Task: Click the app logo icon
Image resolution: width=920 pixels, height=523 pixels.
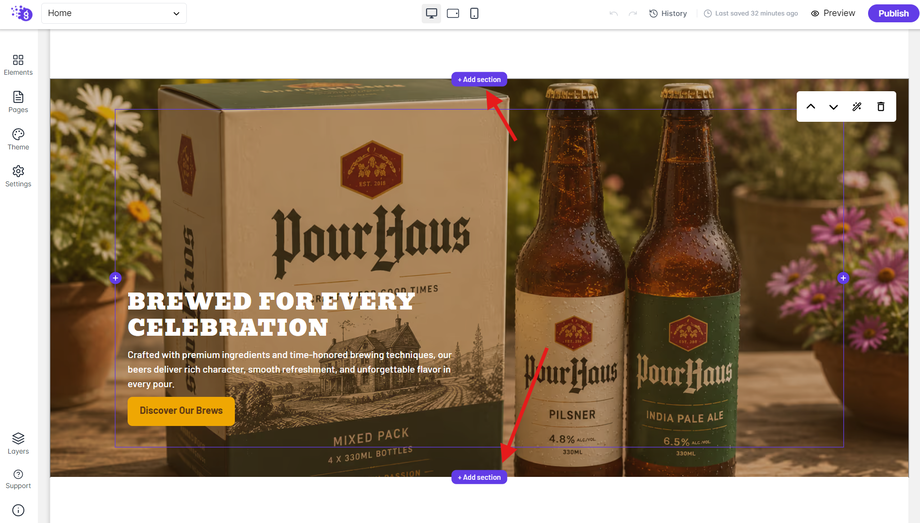Action: tap(22, 13)
